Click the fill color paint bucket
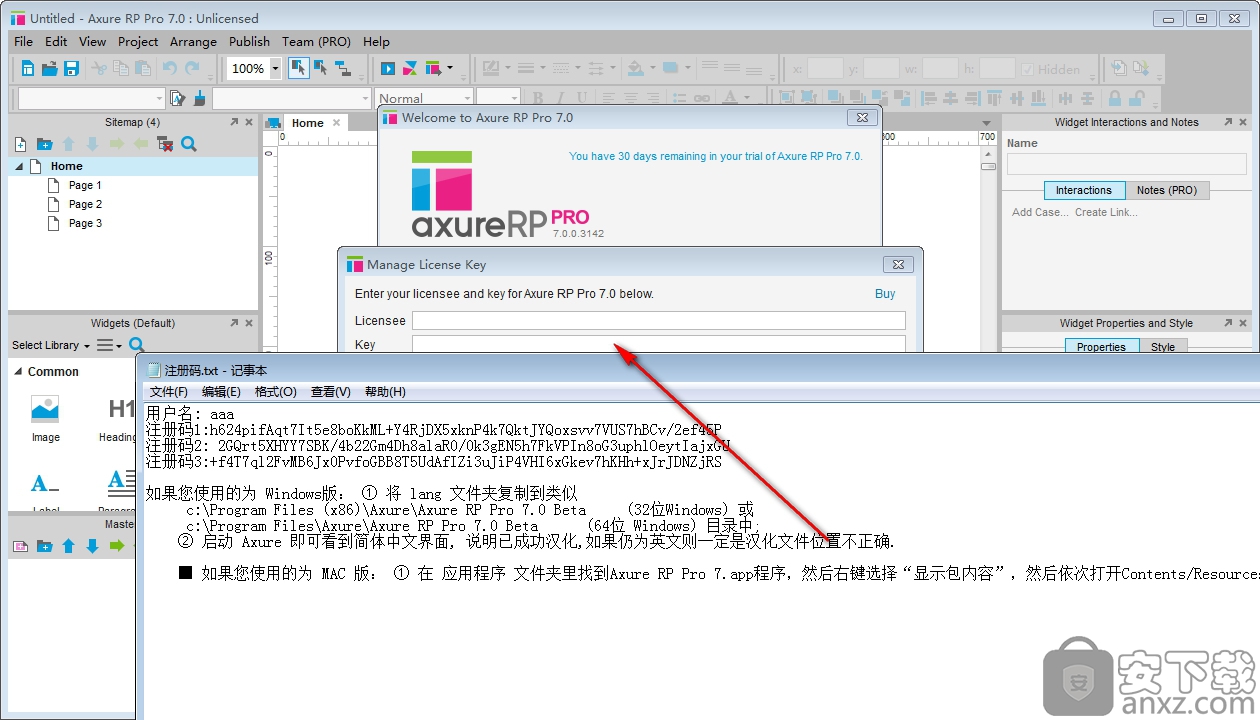The image size is (1260, 720). 635,68
